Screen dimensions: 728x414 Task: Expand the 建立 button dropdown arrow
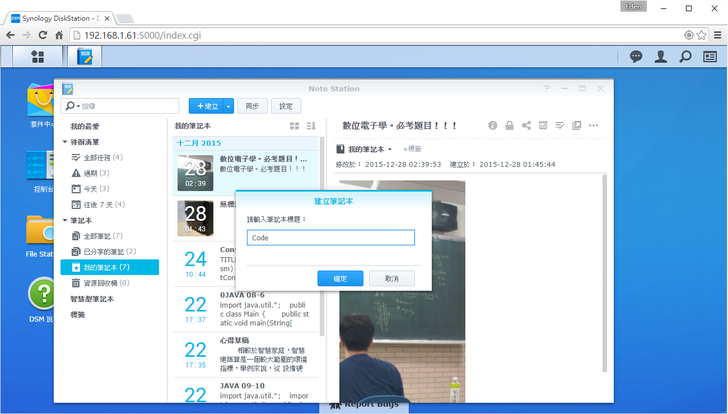pyautogui.click(x=229, y=106)
